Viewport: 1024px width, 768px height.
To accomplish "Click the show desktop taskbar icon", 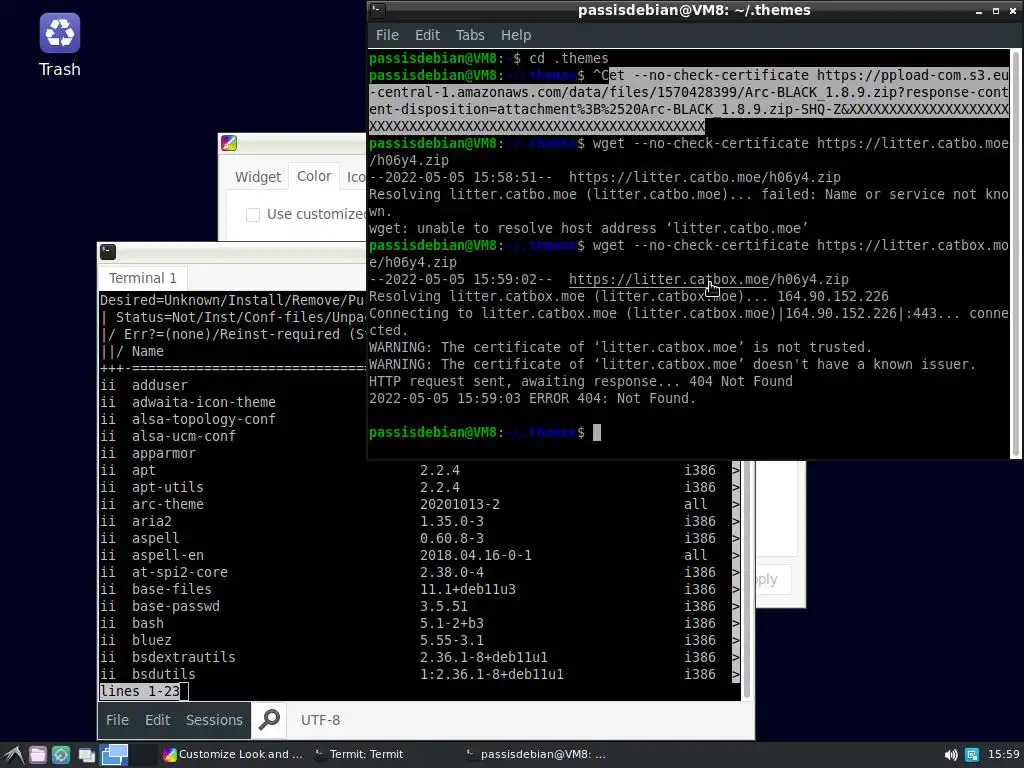I will pyautogui.click(x=86, y=755).
